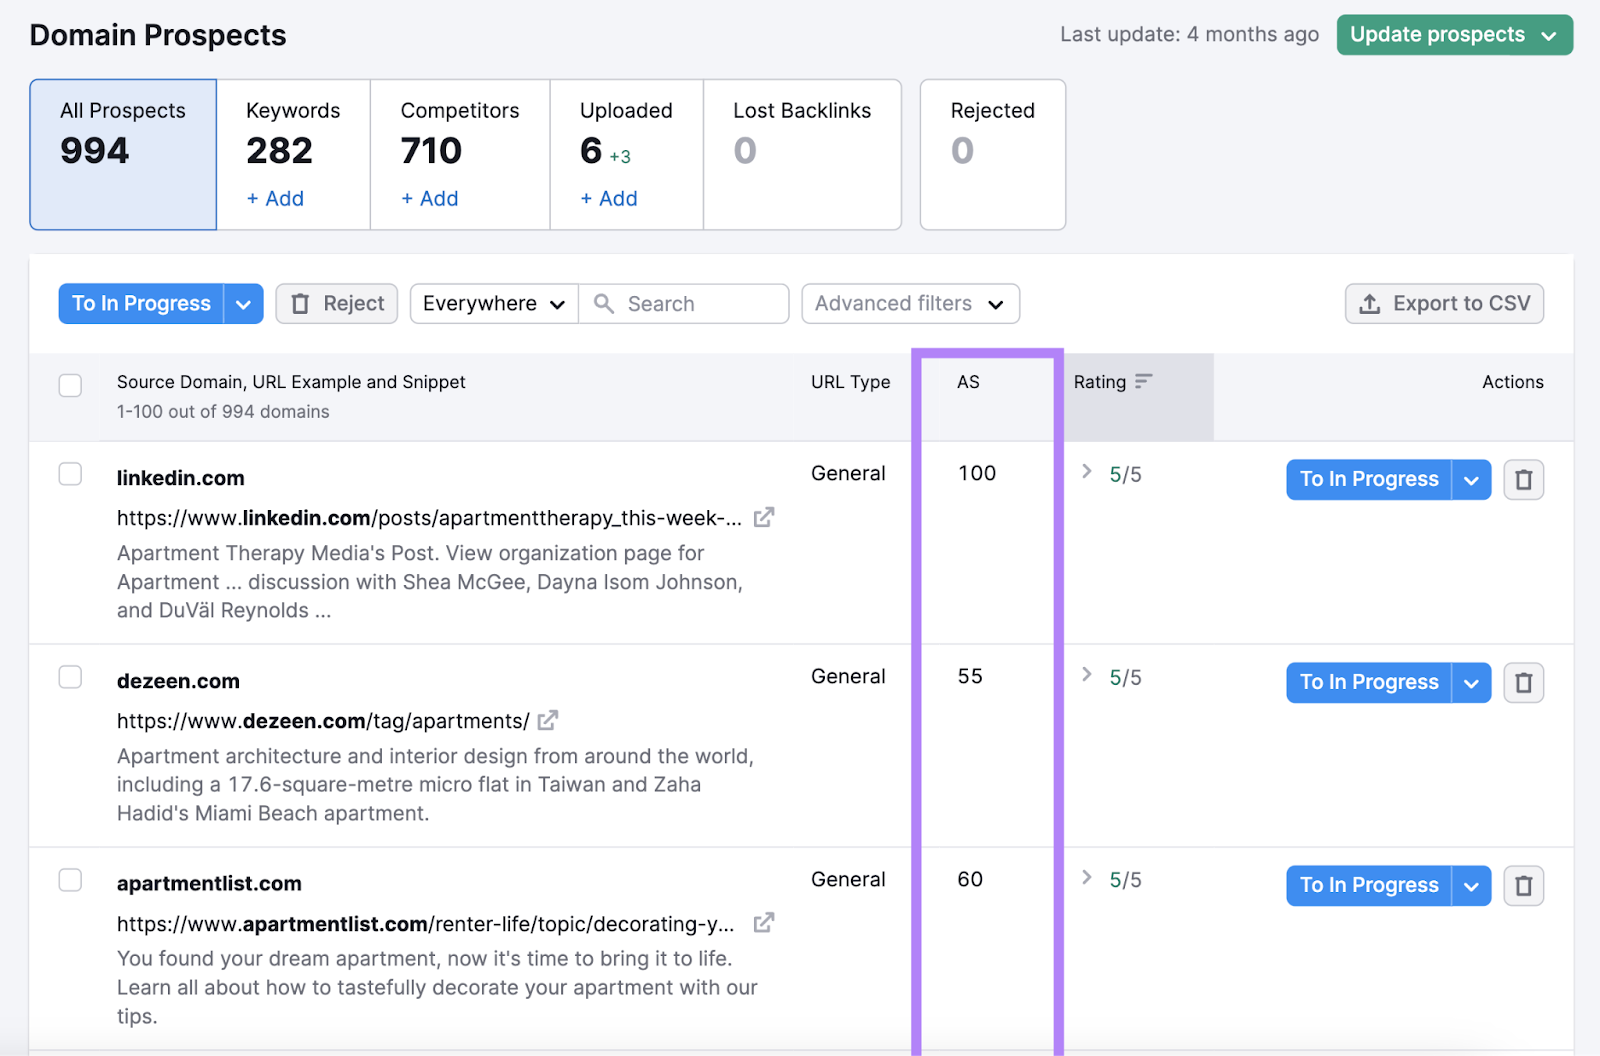
Task: Open the external link icon for linkedin.com URL
Action: 764,518
